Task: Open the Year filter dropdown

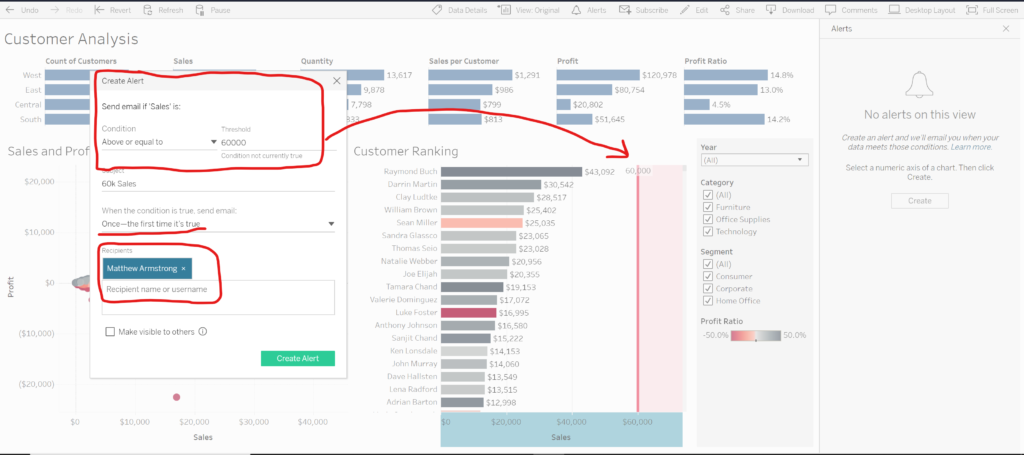Action: coord(754,160)
